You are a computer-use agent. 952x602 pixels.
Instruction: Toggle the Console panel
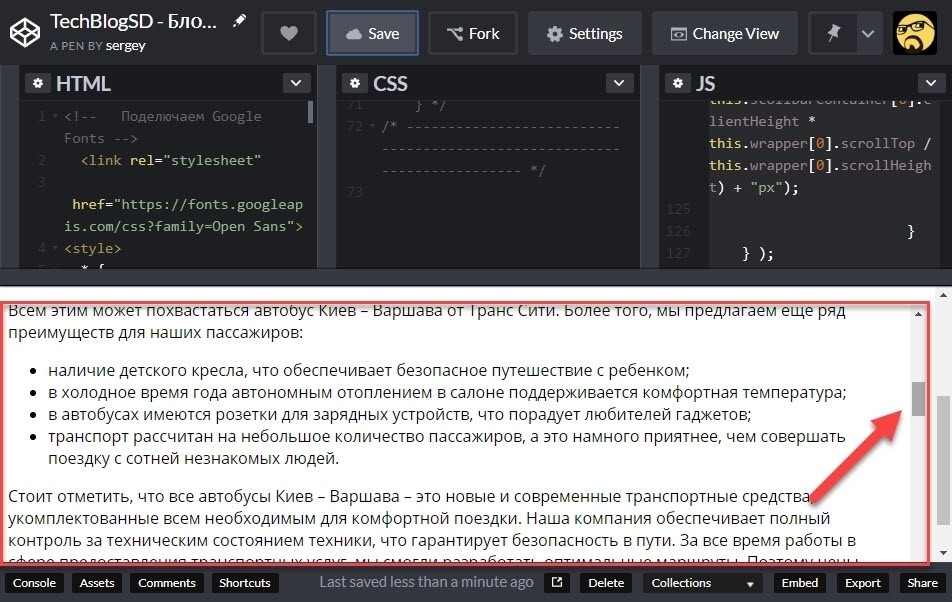point(35,583)
